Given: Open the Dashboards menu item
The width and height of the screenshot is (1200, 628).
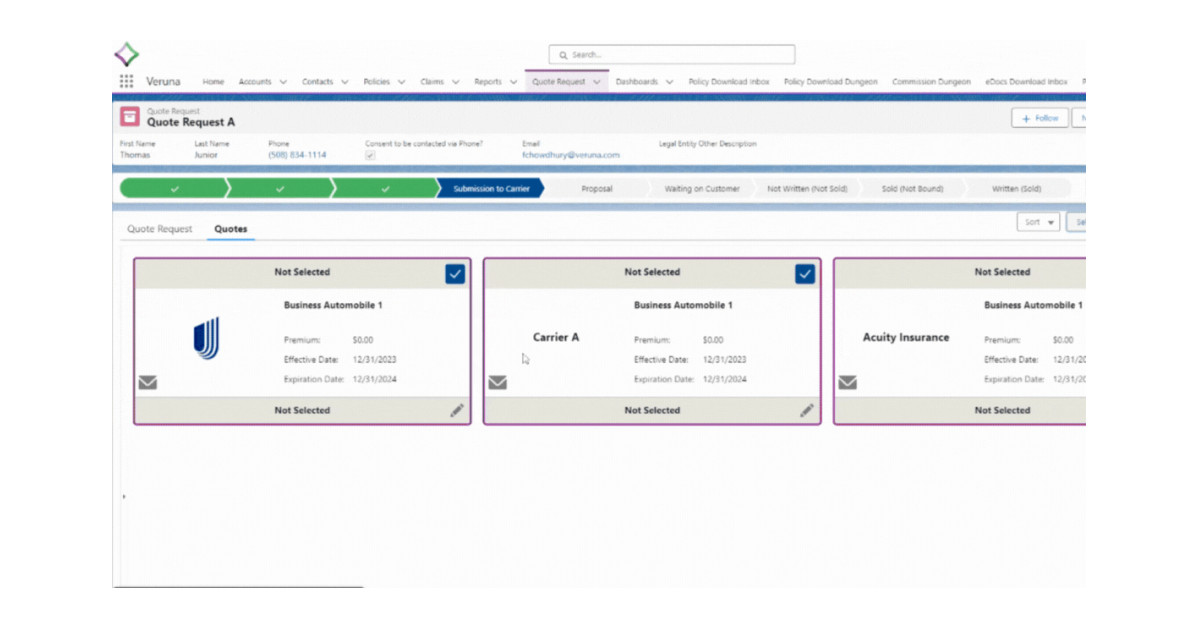Looking at the screenshot, I should coord(637,81).
